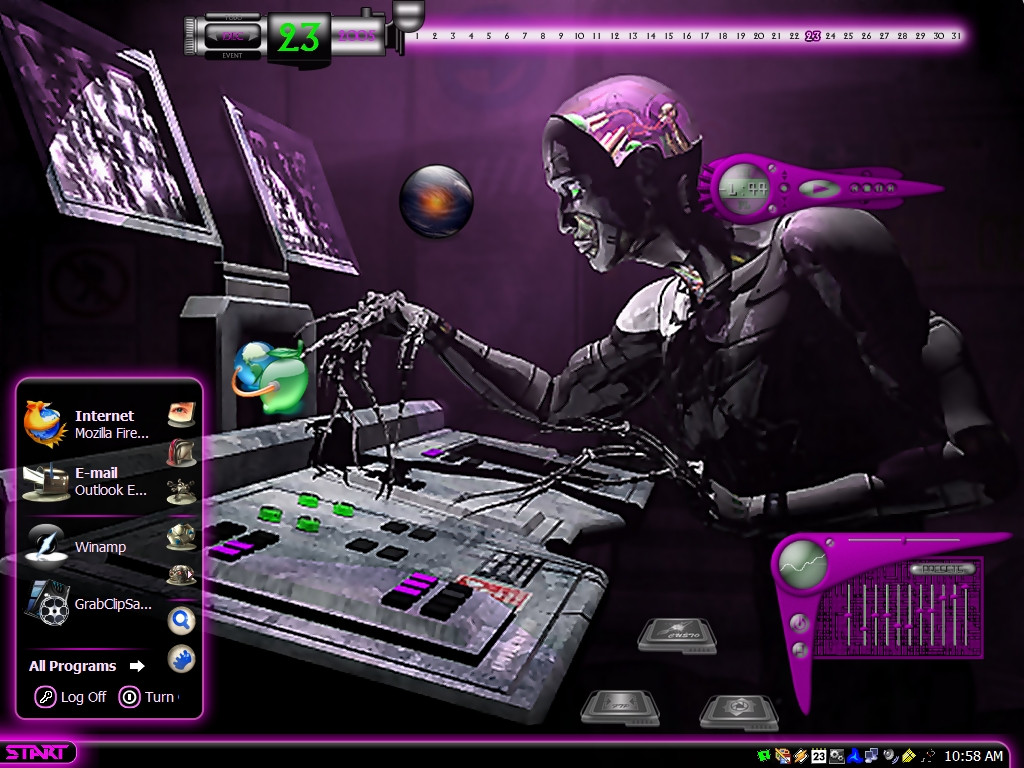Open the drone robot icon in Start menu
The image size is (1024, 768).
[181, 491]
